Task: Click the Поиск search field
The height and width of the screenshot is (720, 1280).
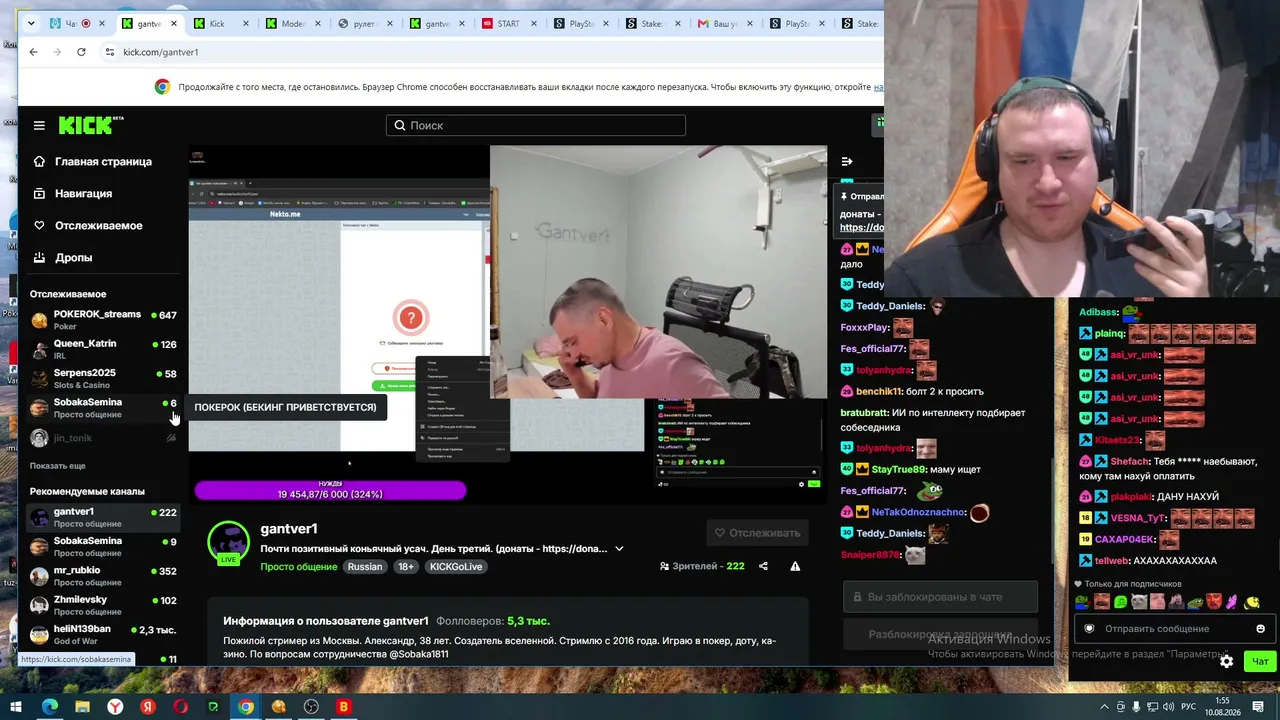Action: click(x=536, y=125)
